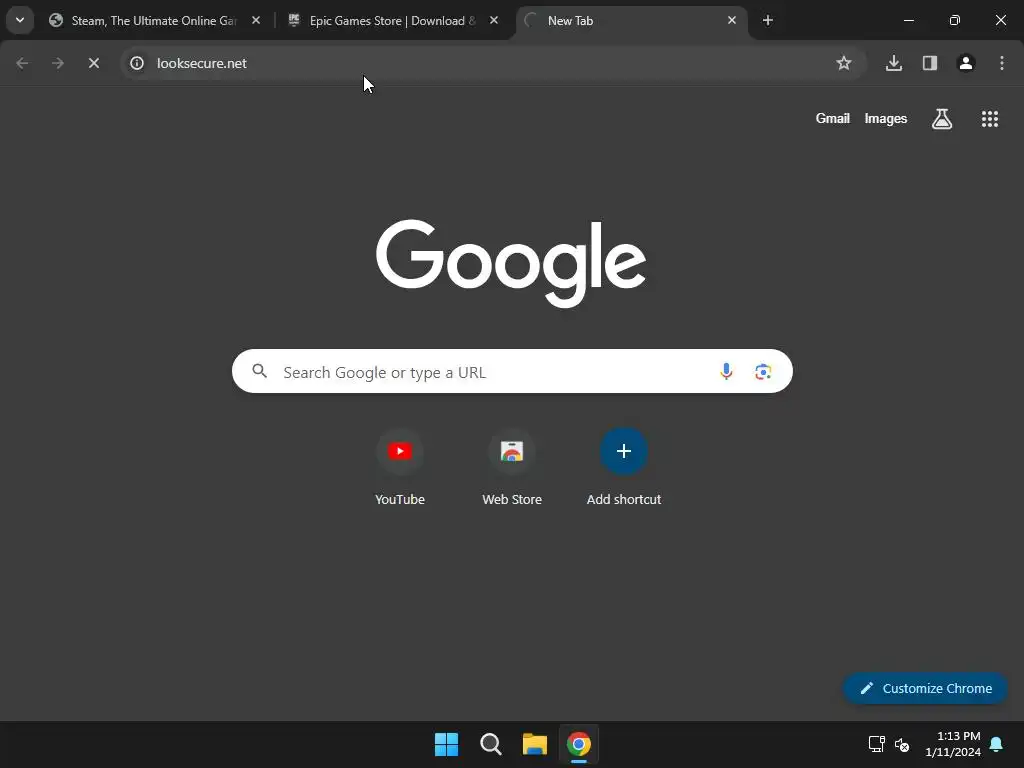Open Customize Chrome
The width and height of the screenshot is (1024, 768).
[925, 688]
